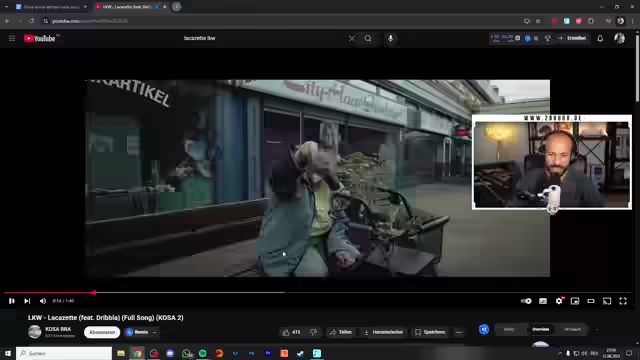Viewport: 640px width, 360px height.
Task: Toggle the autoplay switch
Action: 527,301
